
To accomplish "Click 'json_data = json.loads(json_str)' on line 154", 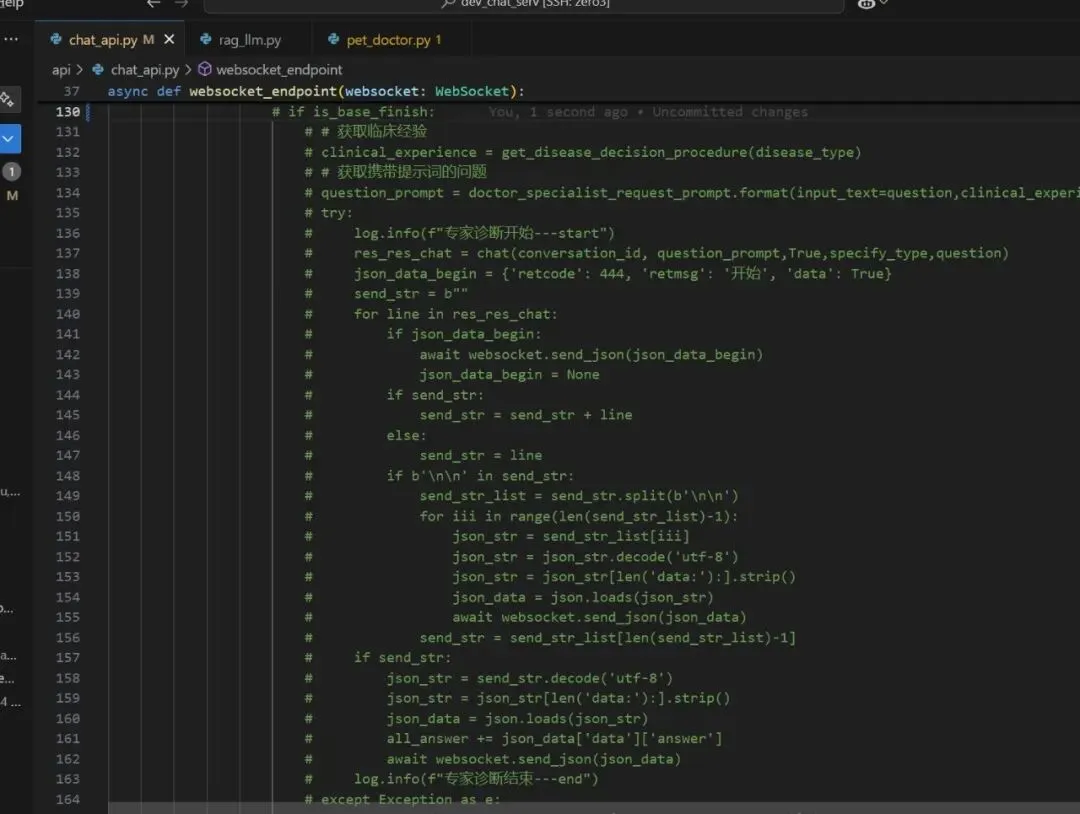I will pos(583,597).
